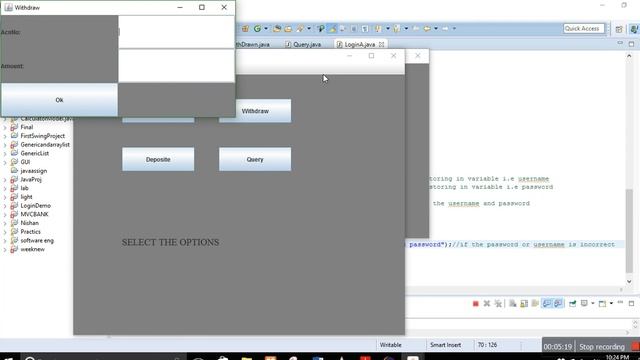This screenshot has width=640, height=360.
Task: Click the Open Task toolbar icon
Action: tap(288, 29)
